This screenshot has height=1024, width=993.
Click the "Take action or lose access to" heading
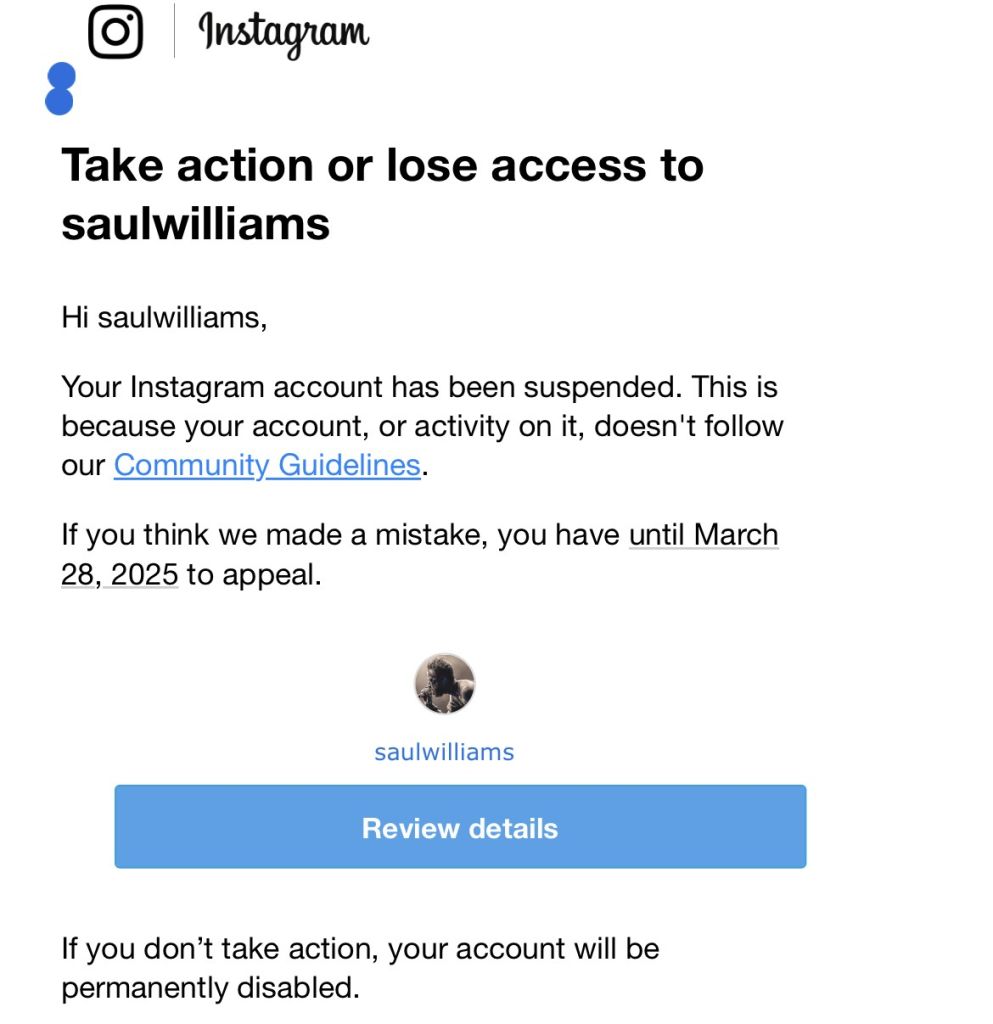click(x=383, y=165)
